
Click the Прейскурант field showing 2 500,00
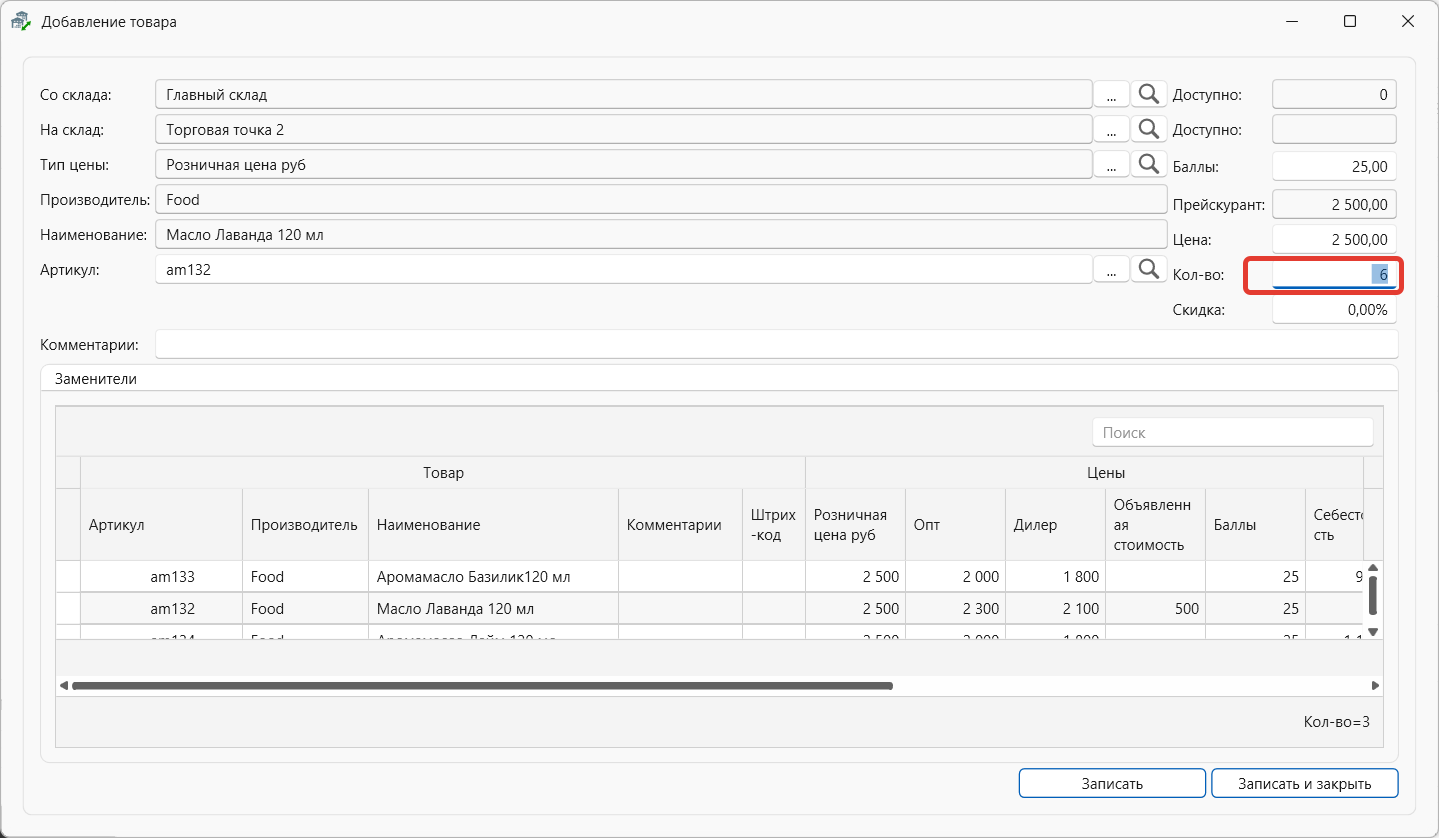pos(1334,204)
